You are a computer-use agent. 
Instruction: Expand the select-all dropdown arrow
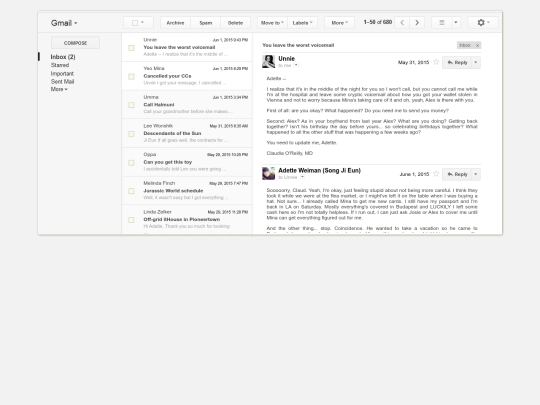click(x=142, y=22)
